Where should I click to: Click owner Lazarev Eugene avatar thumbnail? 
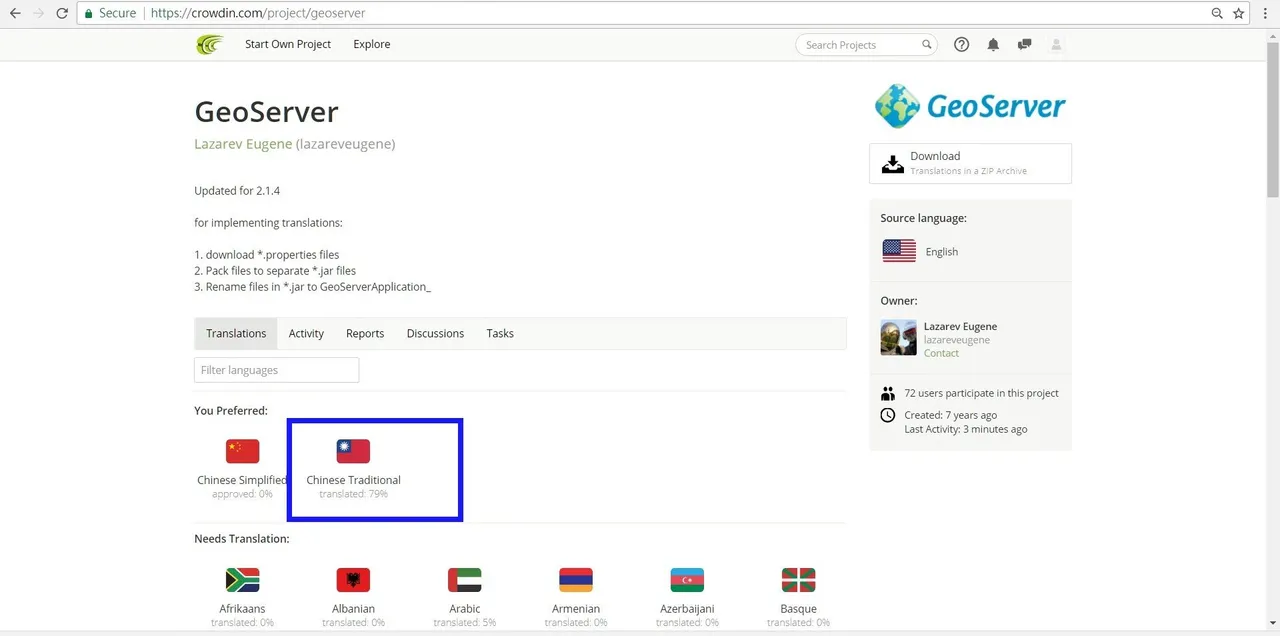click(x=898, y=338)
